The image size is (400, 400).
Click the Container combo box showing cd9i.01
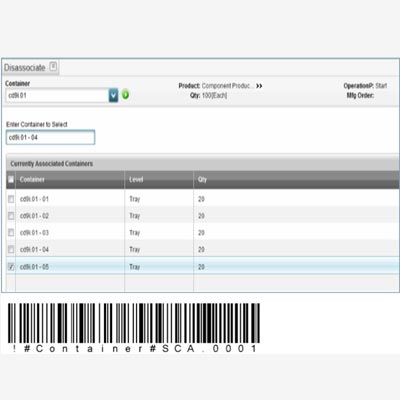[x=62, y=96]
